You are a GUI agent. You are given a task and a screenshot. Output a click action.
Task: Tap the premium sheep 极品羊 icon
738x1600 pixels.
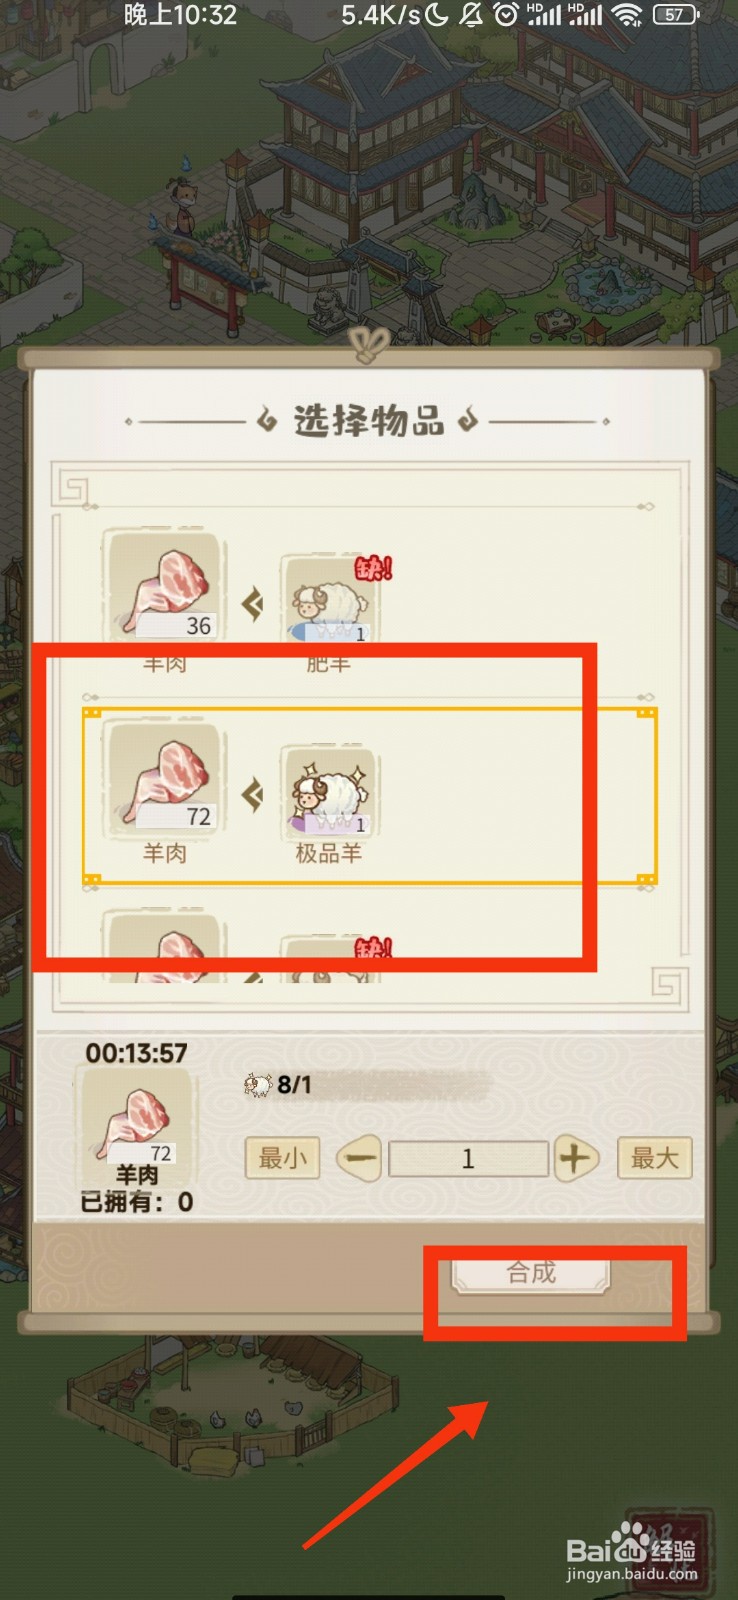(x=330, y=790)
